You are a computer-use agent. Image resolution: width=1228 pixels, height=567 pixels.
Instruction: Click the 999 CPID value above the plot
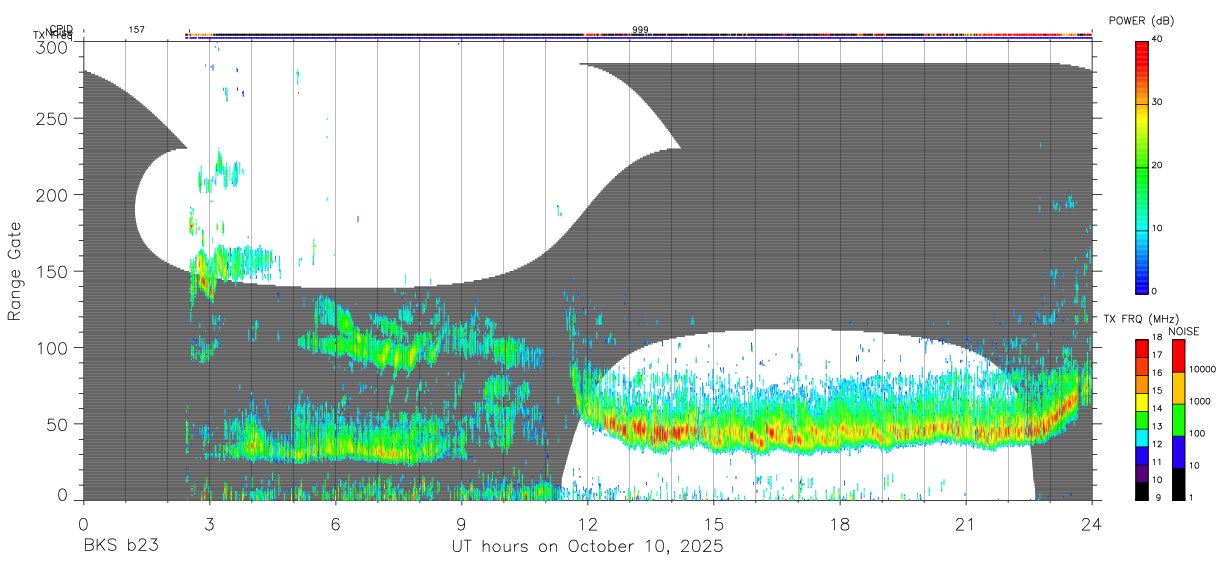point(641,30)
